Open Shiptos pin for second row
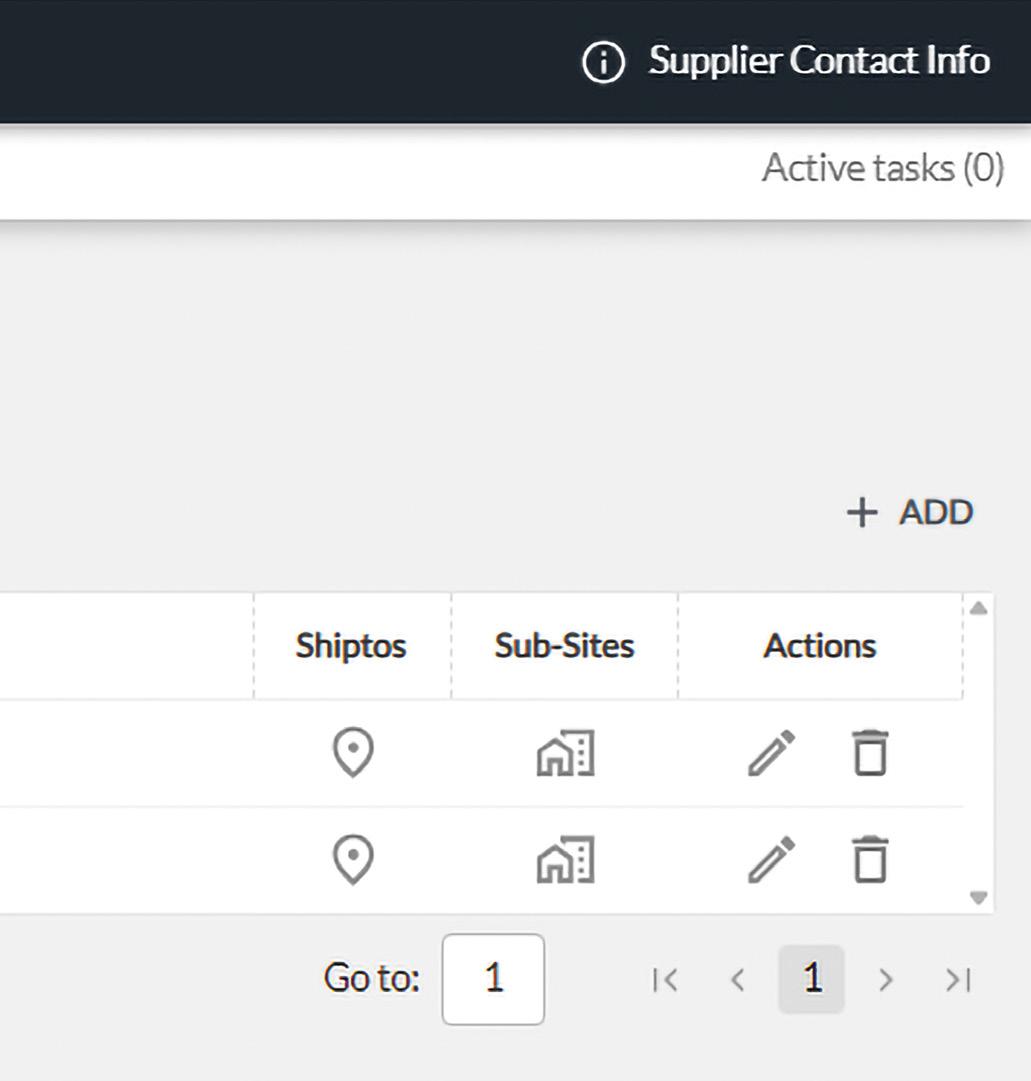This screenshot has height=1081, width=1031. [353, 860]
